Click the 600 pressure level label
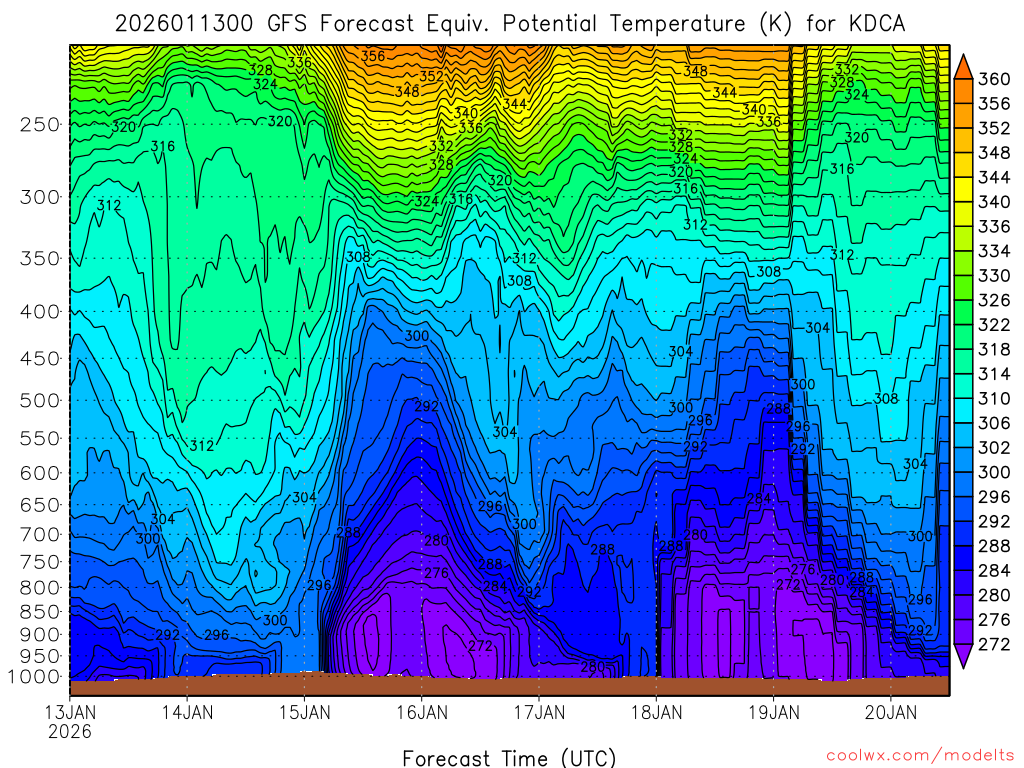This screenshot has height=768, width=1024. (x=40, y=473)
